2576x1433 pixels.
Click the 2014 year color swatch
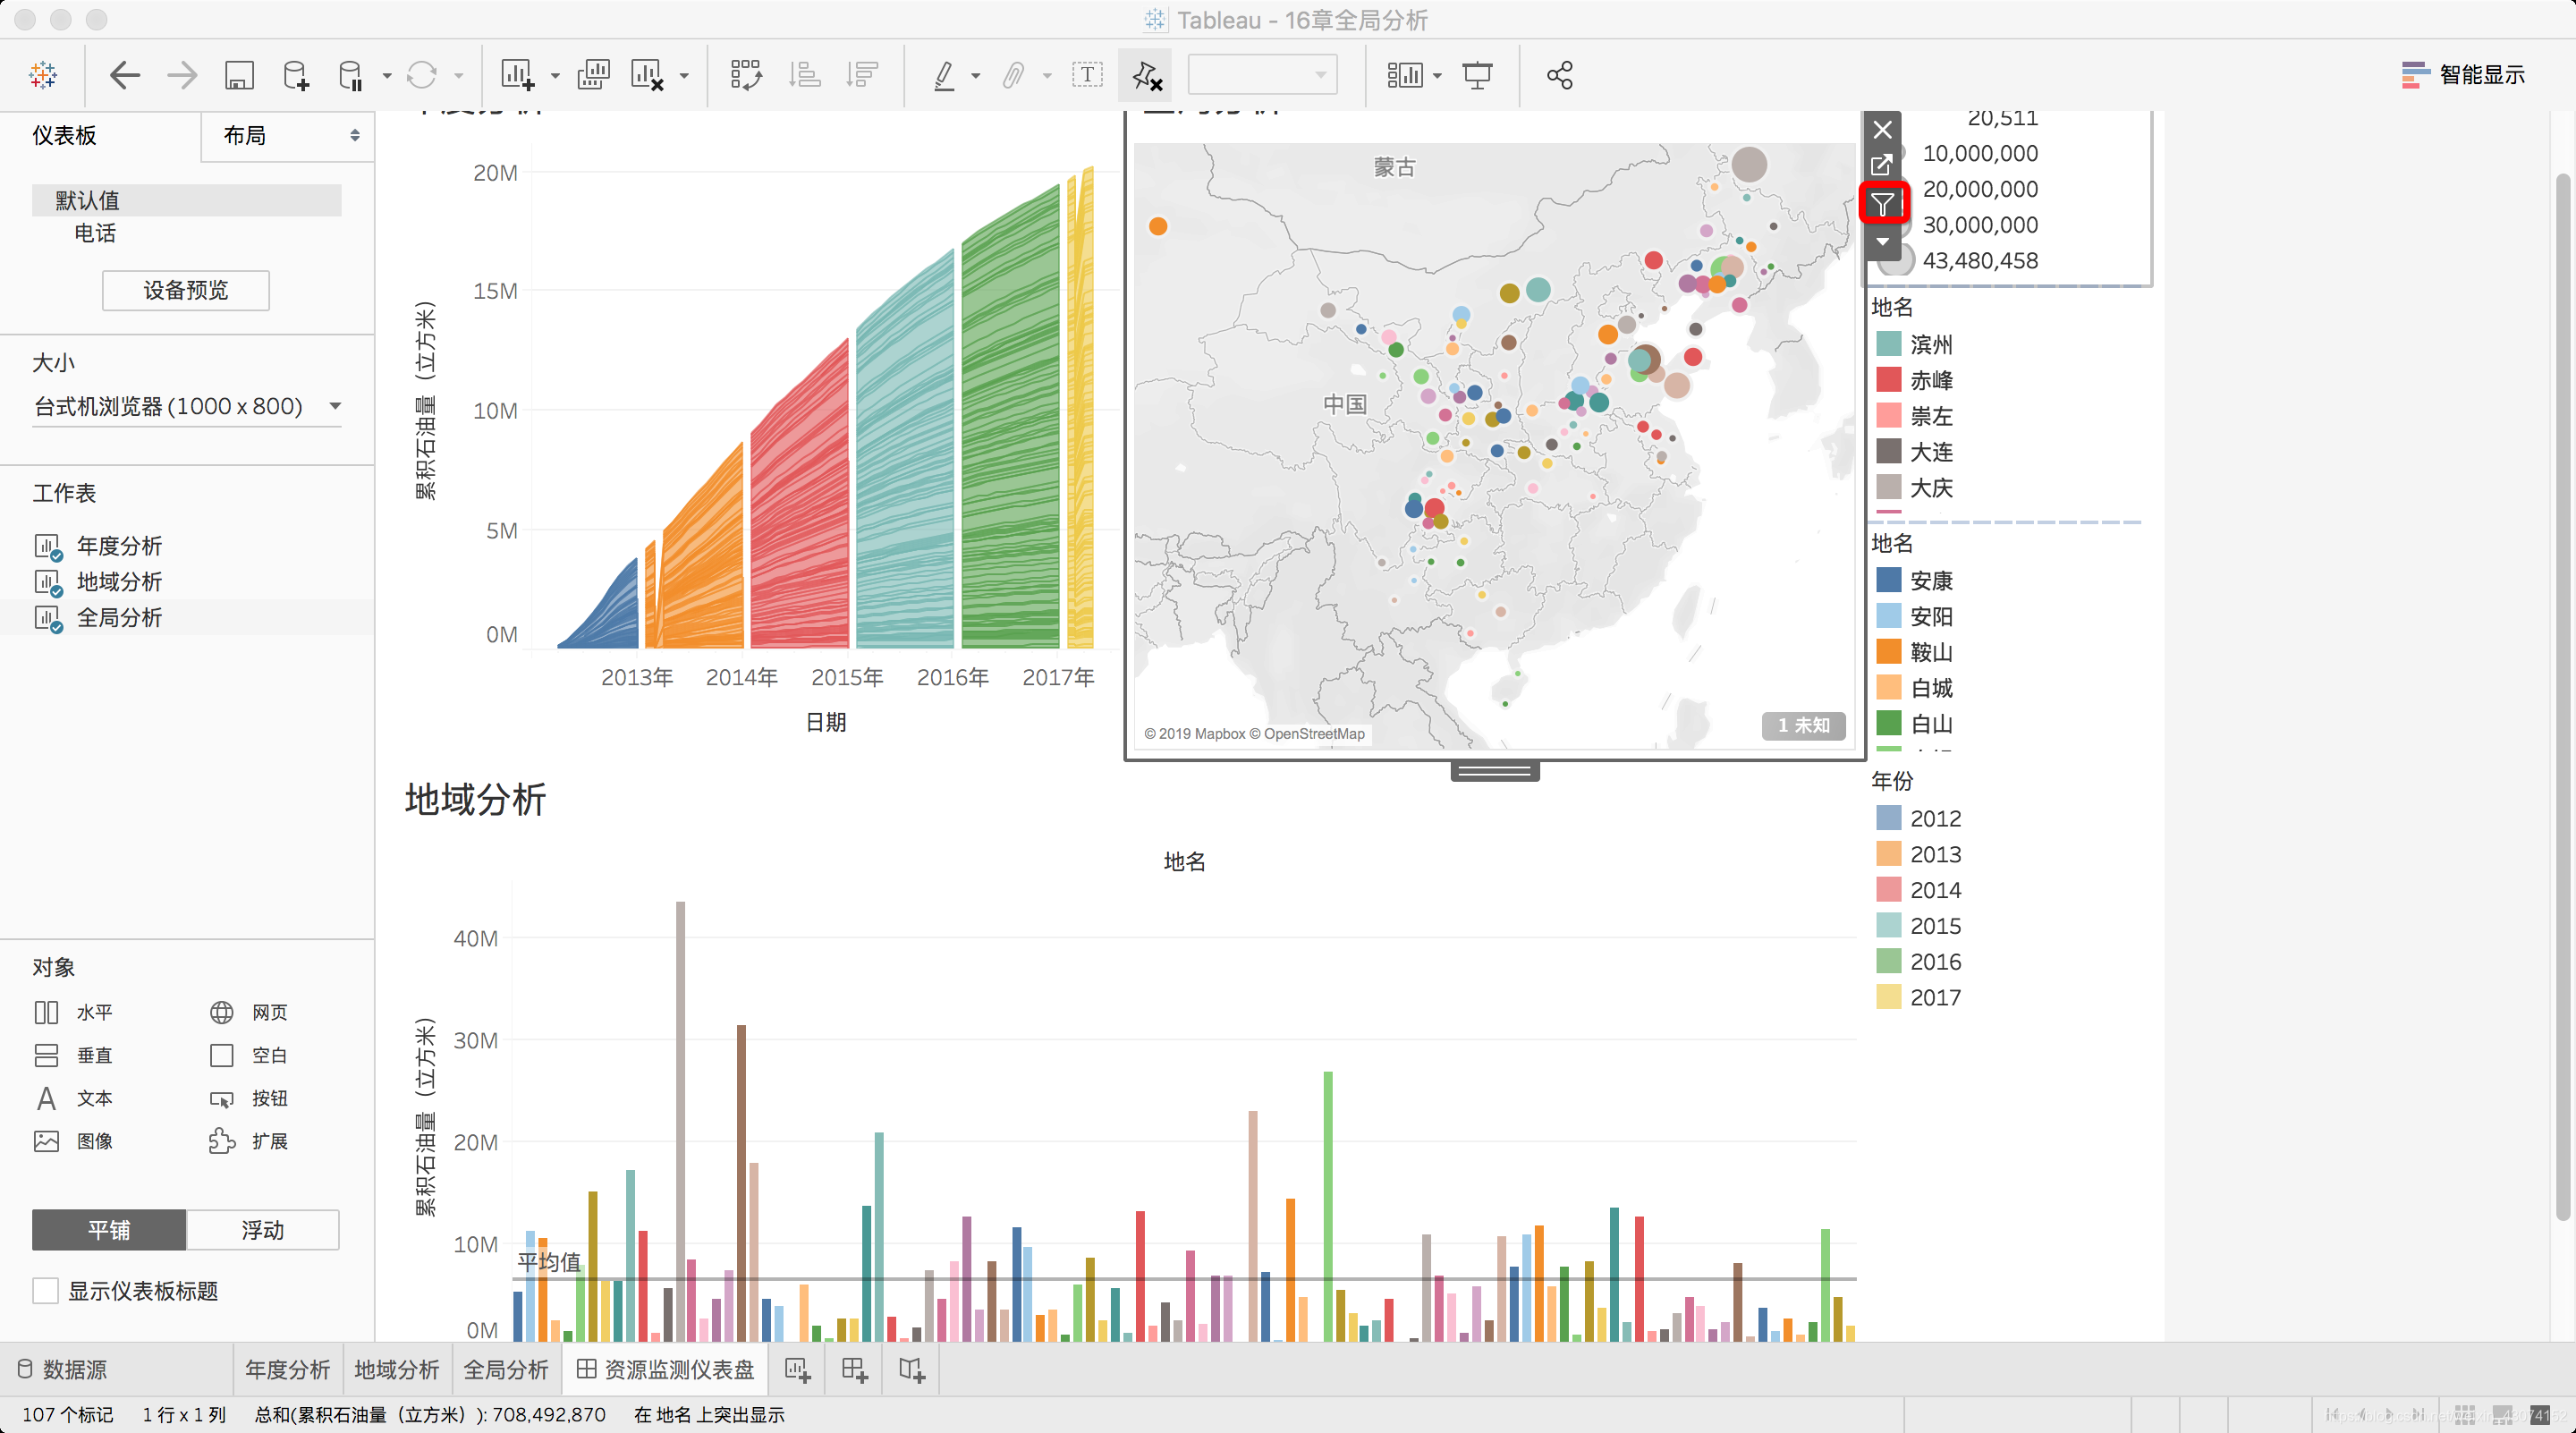coord(1888,889)
